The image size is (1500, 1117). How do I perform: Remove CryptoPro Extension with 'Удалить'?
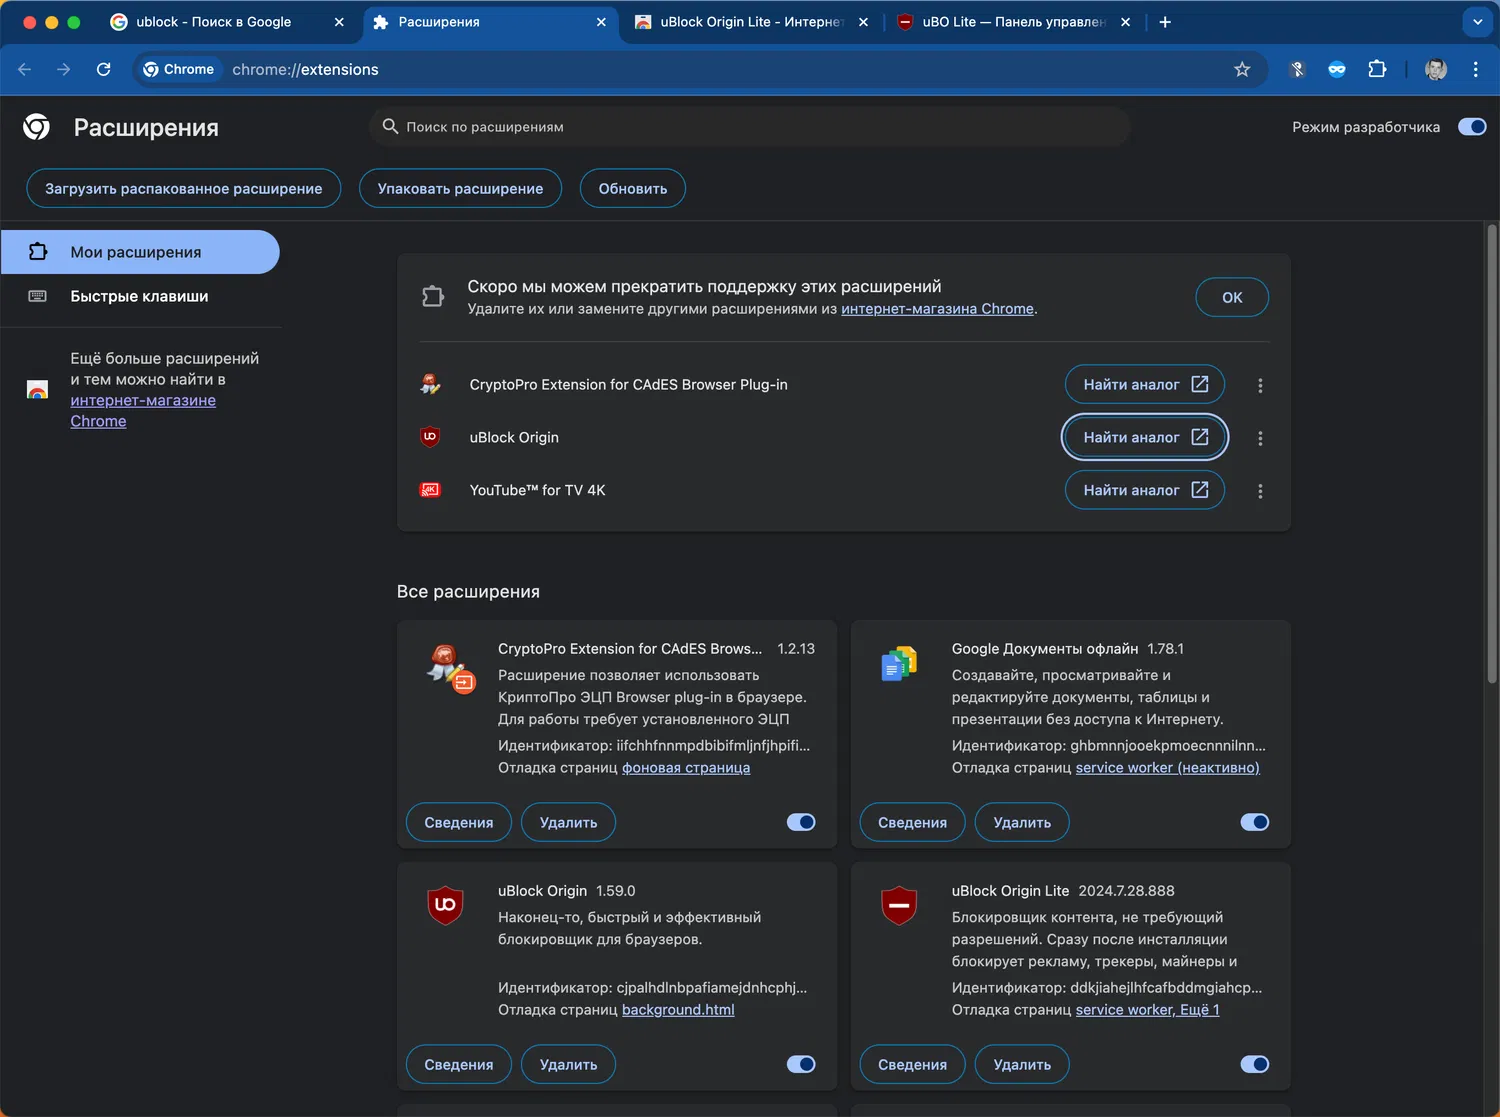[569, 822]
